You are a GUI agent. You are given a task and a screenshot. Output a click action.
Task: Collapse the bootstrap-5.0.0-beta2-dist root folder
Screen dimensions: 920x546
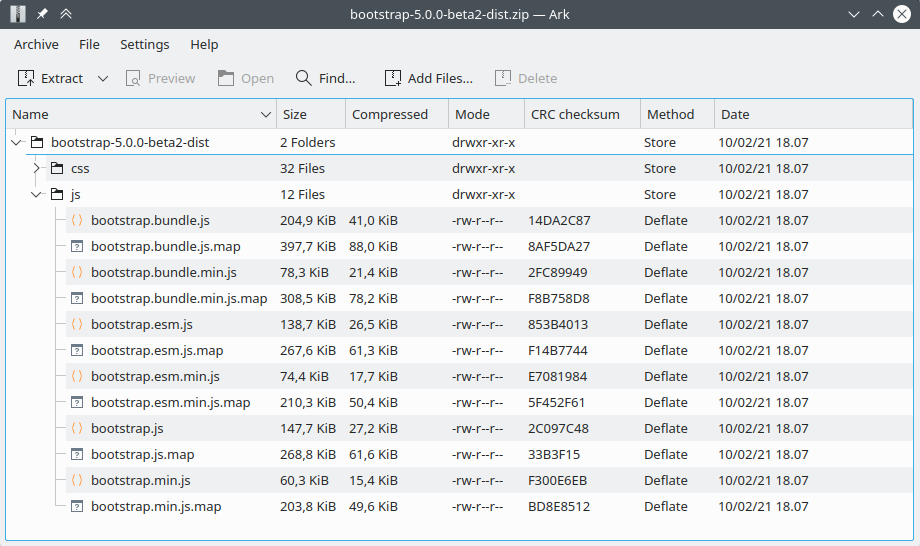16,143
